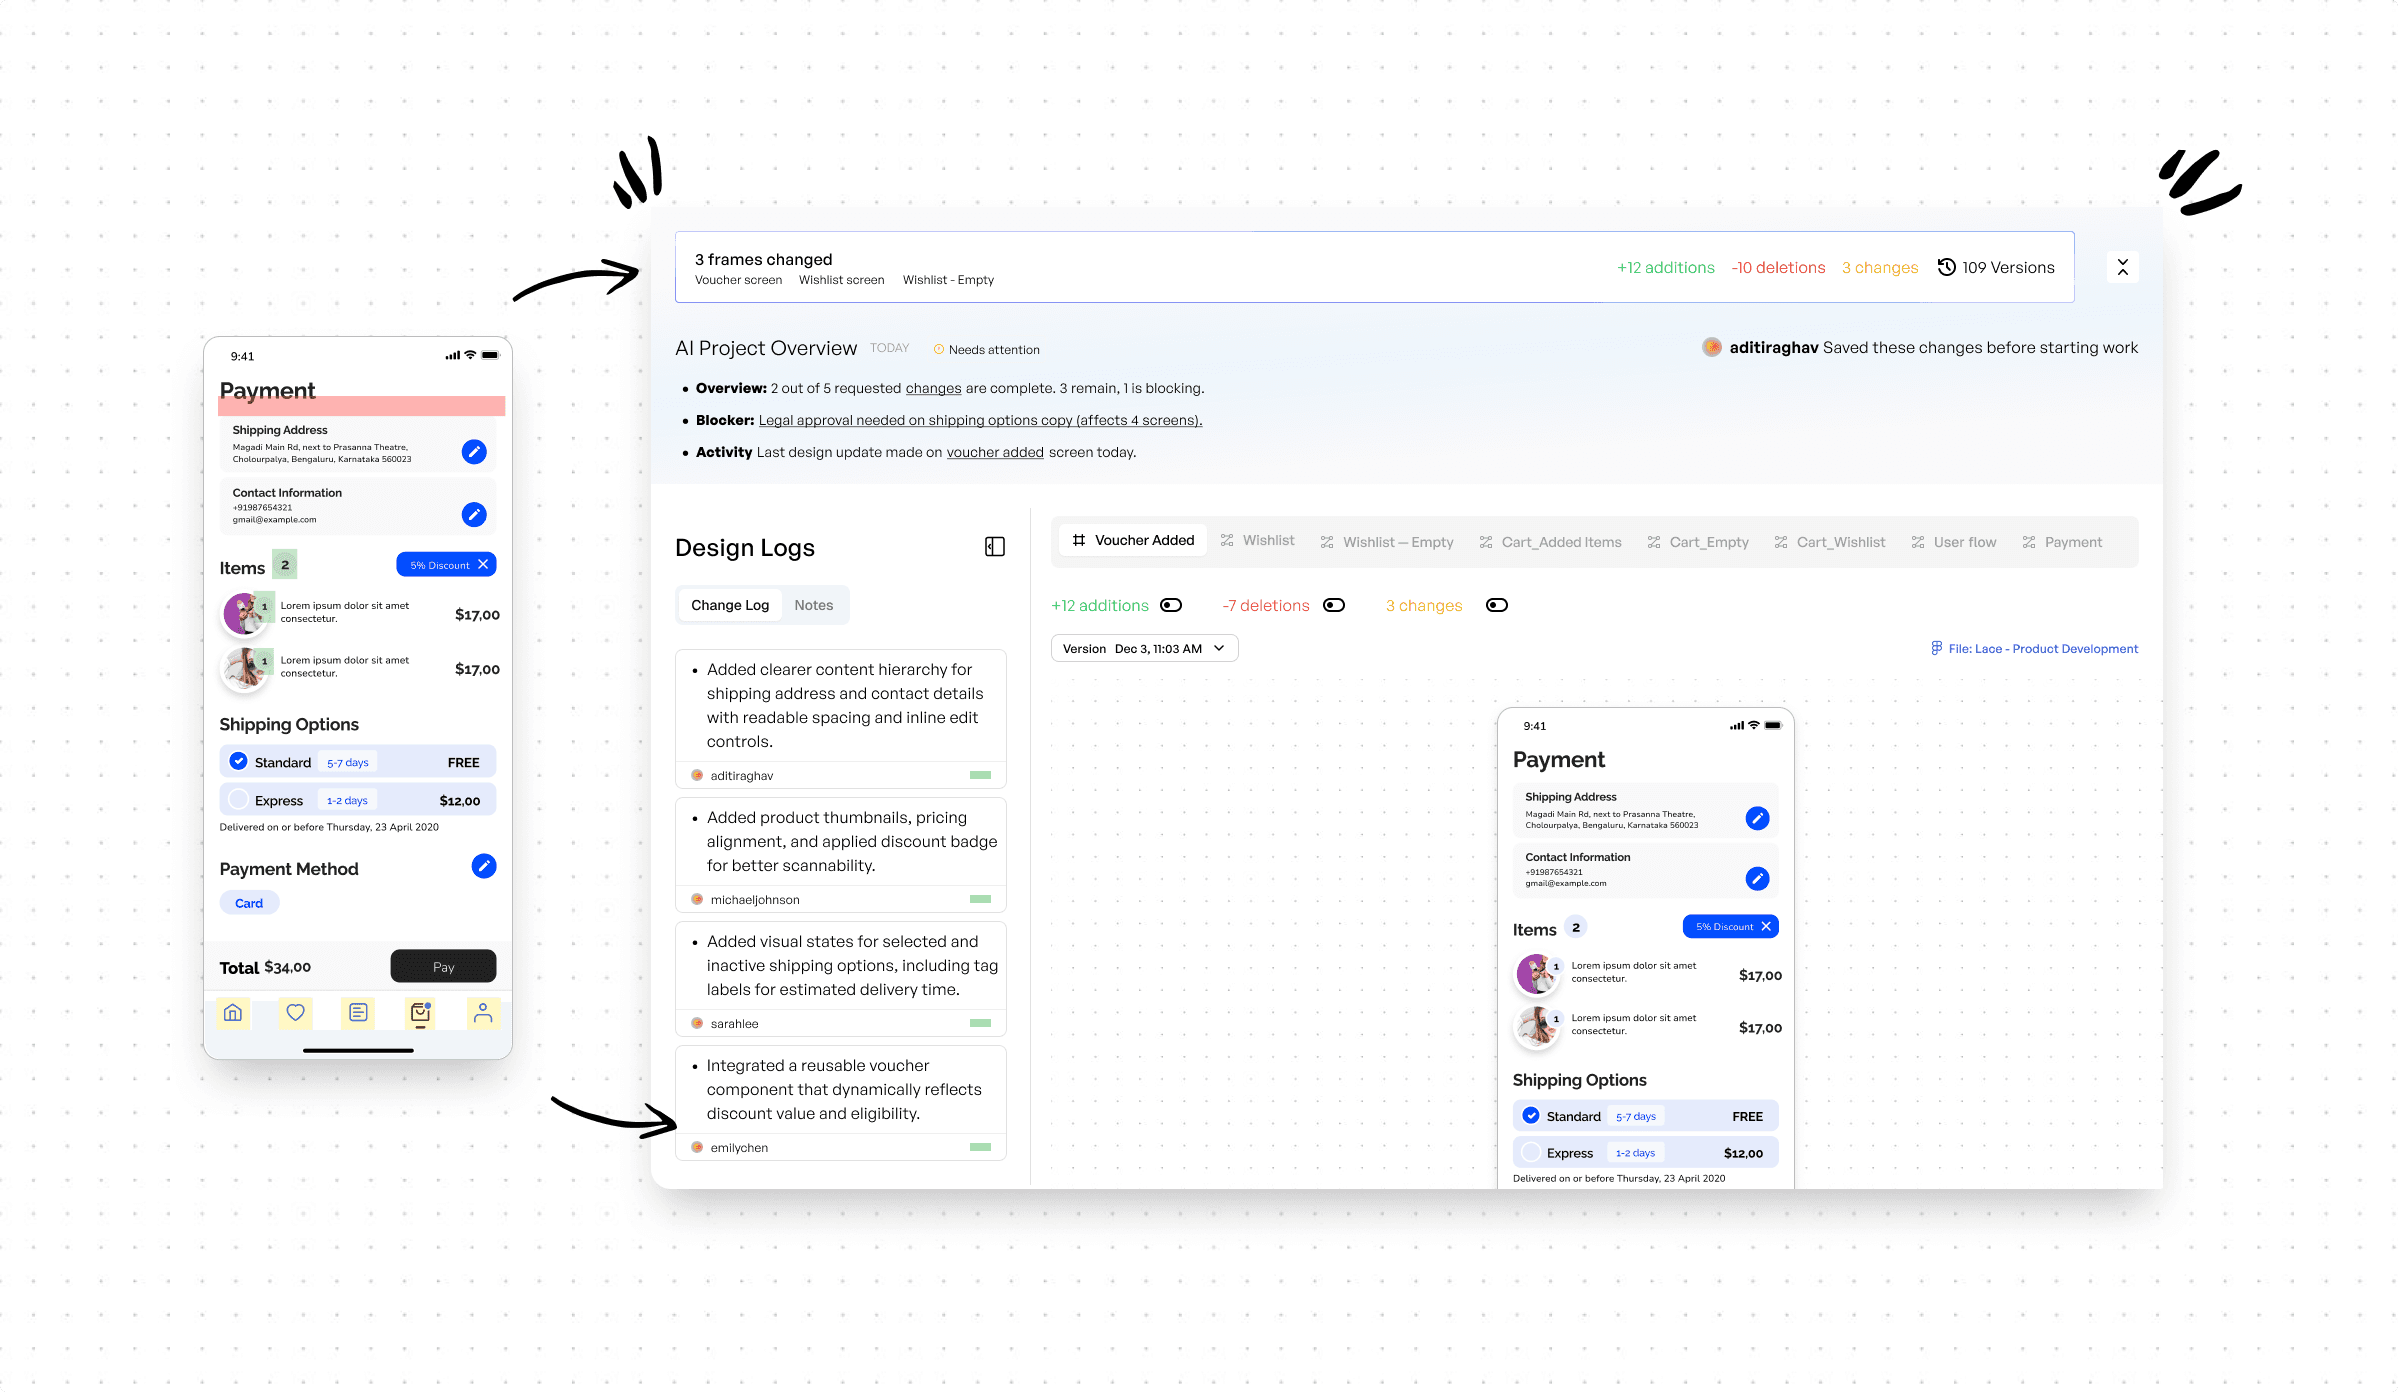Open the 109 Versions history icon
Screen dimensions: 2398x1392
(1946, 267)
